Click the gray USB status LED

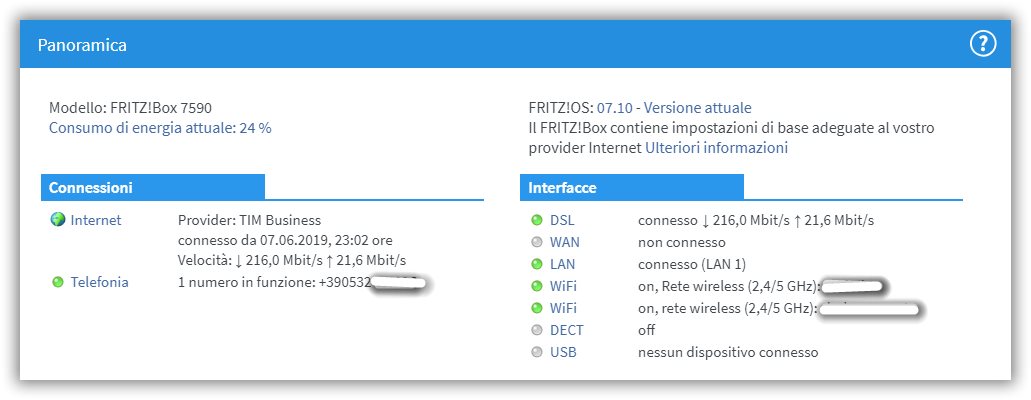(537, 352)
